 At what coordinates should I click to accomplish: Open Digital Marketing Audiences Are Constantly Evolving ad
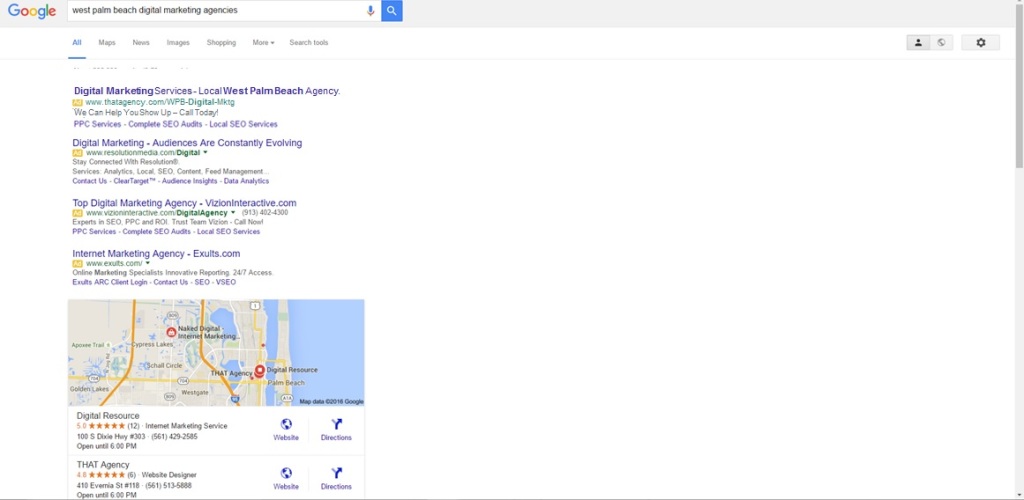pos(187,142)
